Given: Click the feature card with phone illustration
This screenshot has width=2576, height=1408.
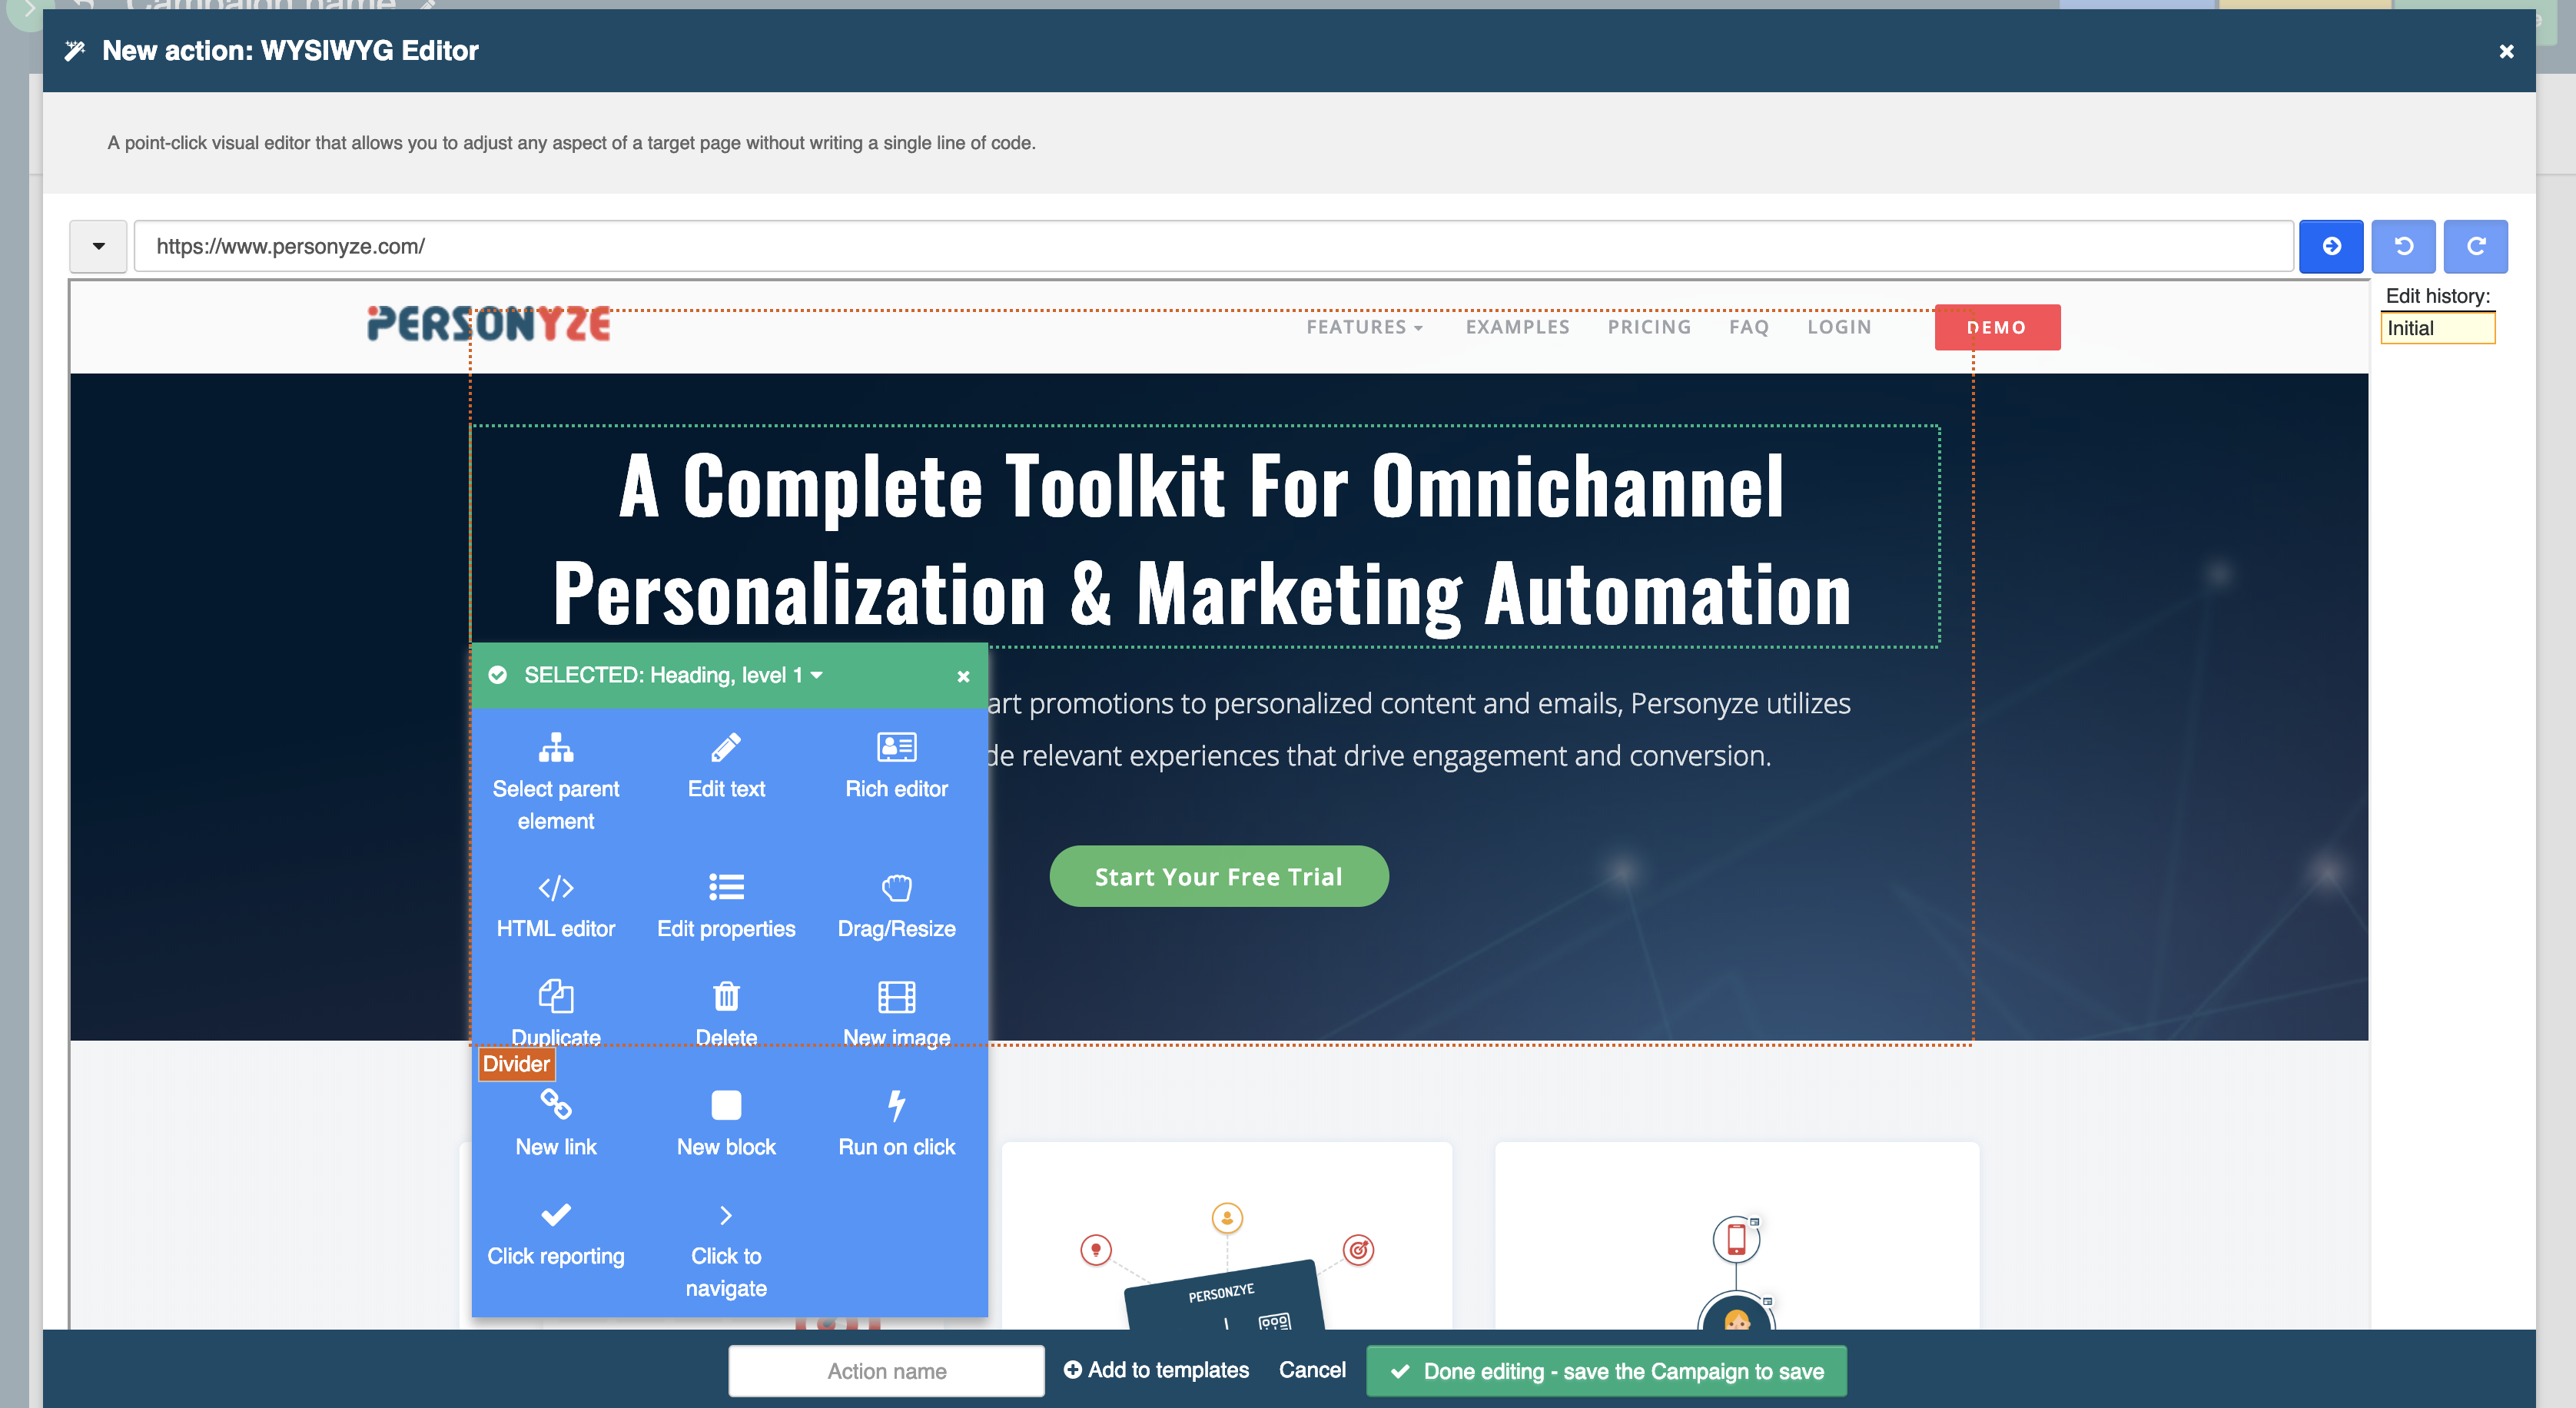Looking at the screenshot, I should 1736,1236.
